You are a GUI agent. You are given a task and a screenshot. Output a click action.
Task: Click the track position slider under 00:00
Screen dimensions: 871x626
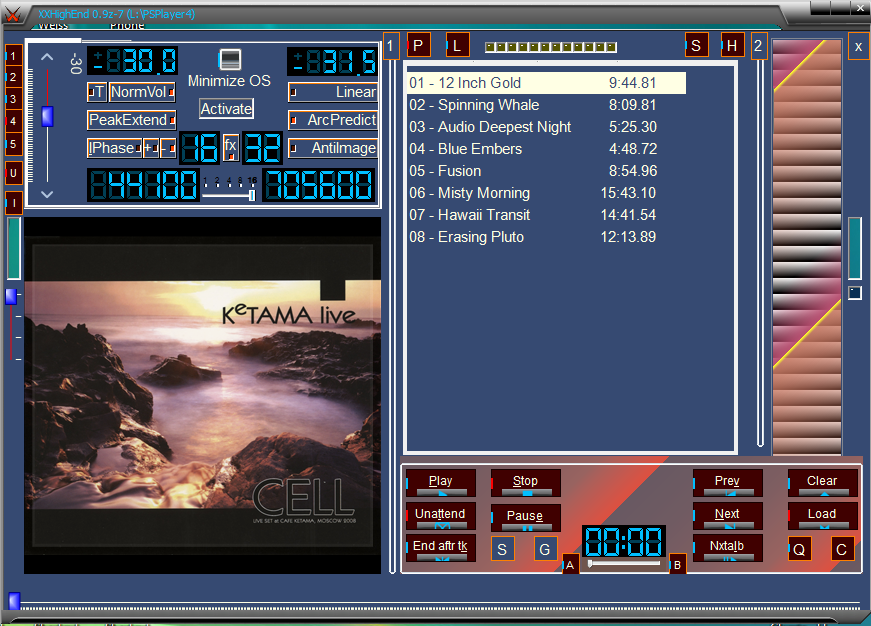[624, 563]
